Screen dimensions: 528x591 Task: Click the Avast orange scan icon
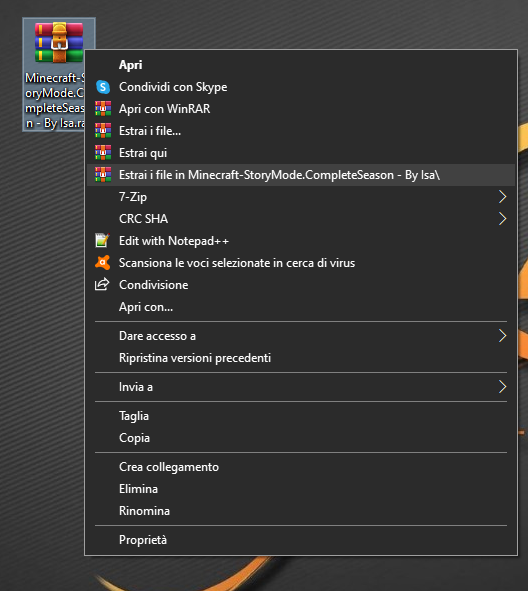click(103, 263)
